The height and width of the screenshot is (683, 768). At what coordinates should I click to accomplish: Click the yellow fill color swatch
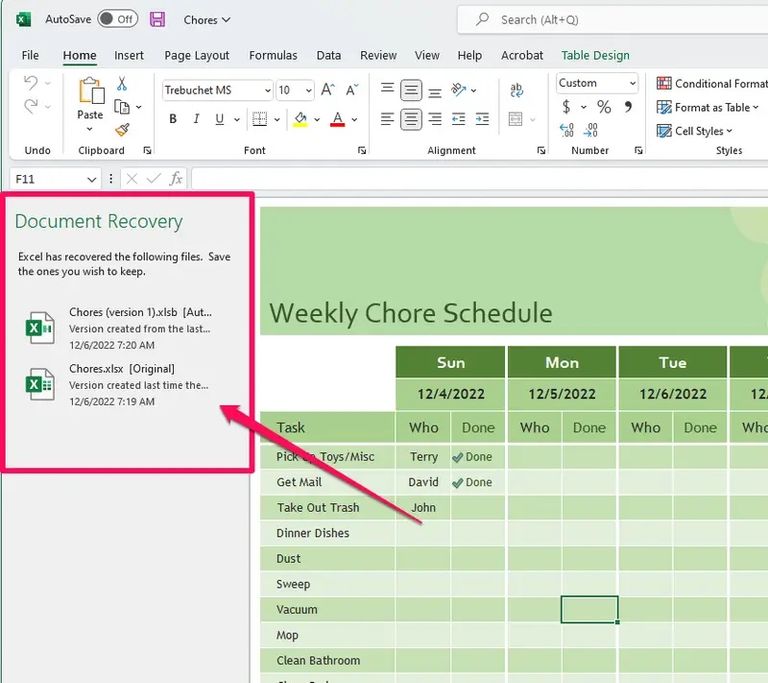point(299,120)
